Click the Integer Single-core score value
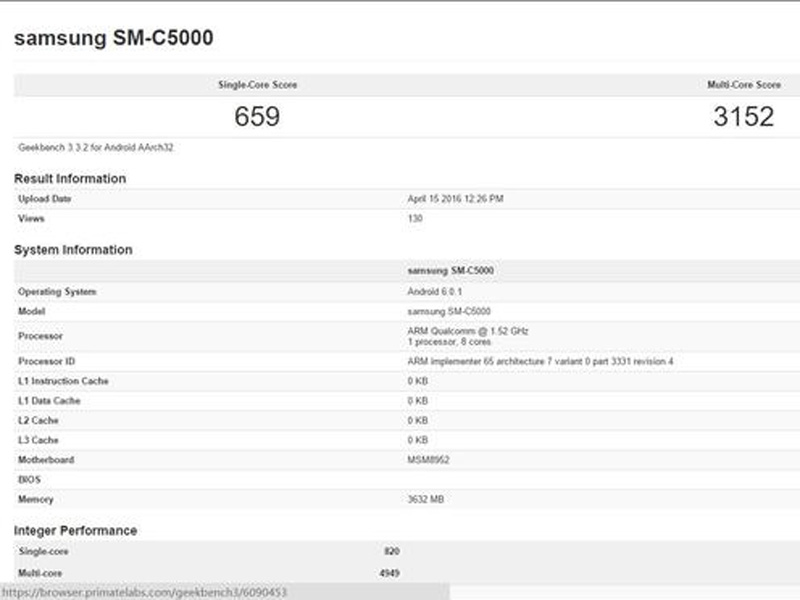800x600 pixels. coord(392,551)
